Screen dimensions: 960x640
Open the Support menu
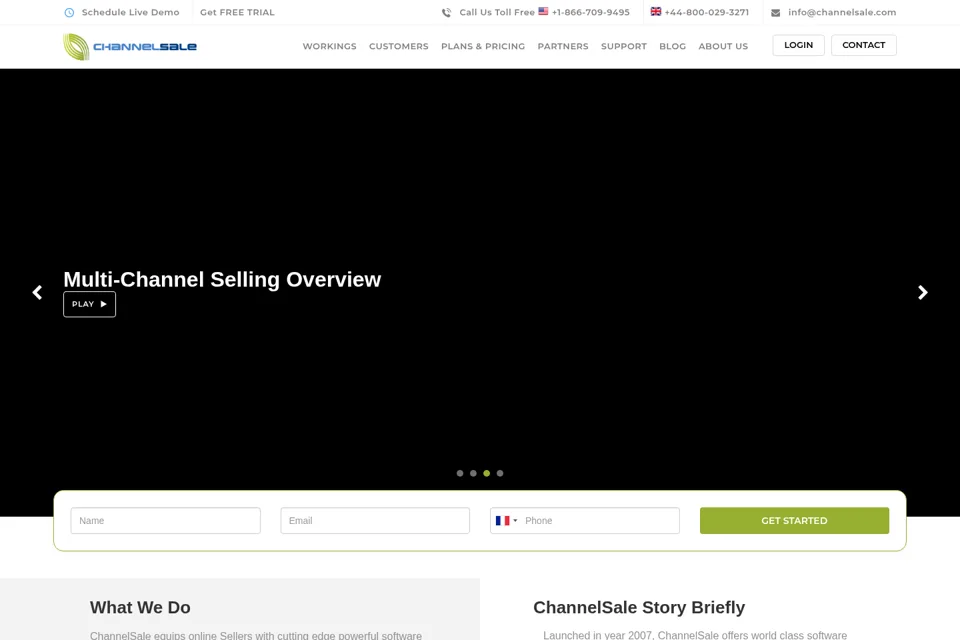point(624,47)
